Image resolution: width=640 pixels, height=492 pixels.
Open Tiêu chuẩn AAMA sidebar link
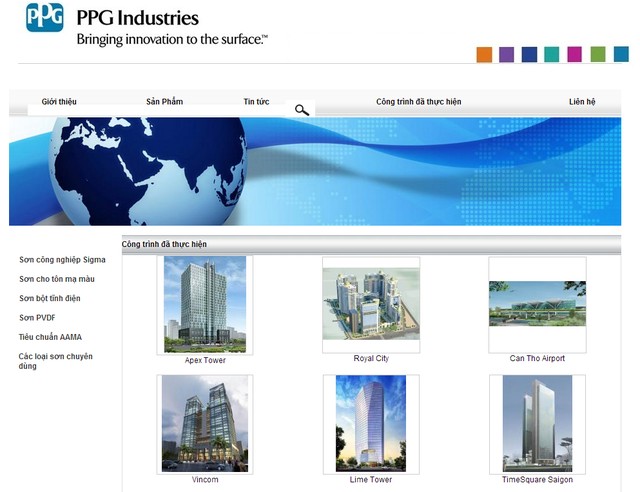pos(50,337)
